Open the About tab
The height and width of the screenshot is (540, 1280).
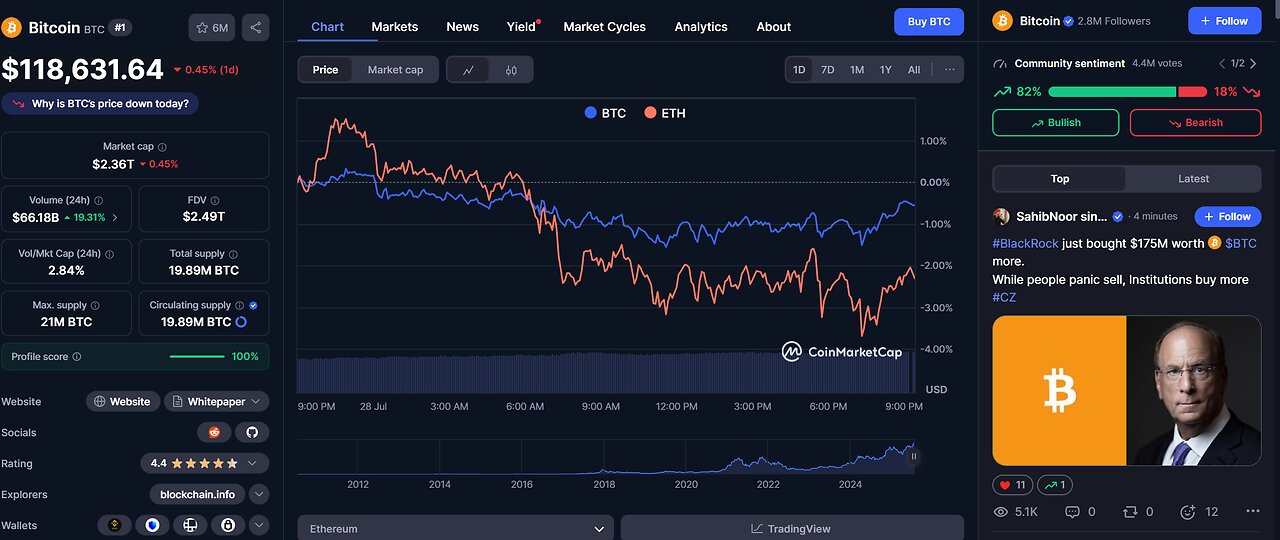click(x=774, y=26)
